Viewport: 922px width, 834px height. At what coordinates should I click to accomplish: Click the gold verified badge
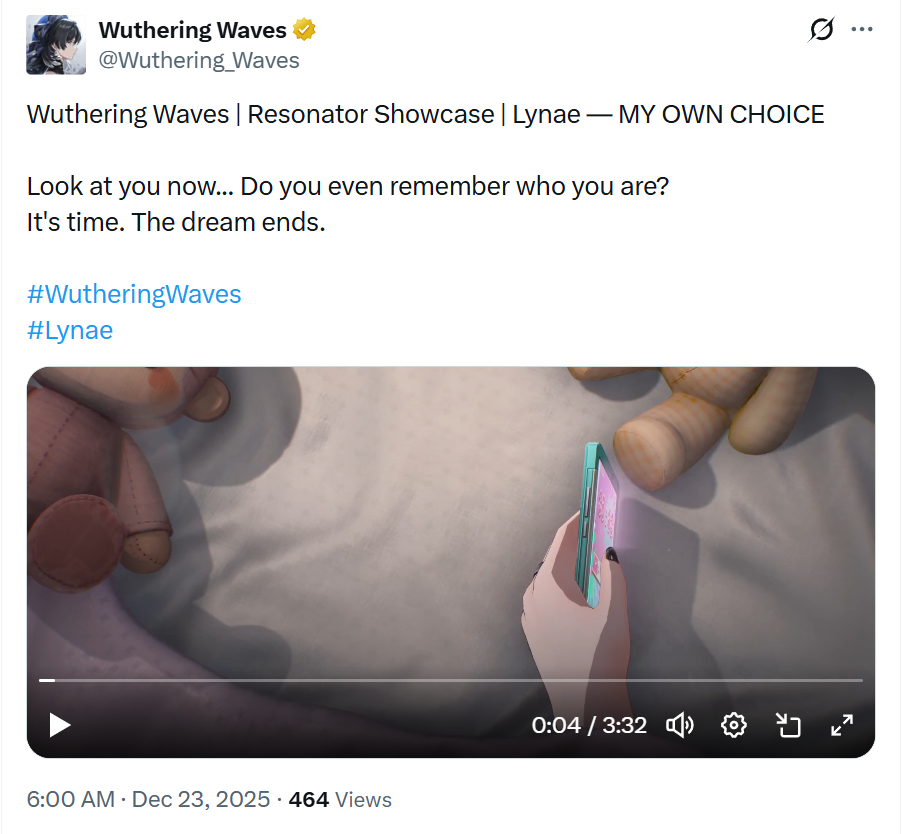(x=305, y=31)
